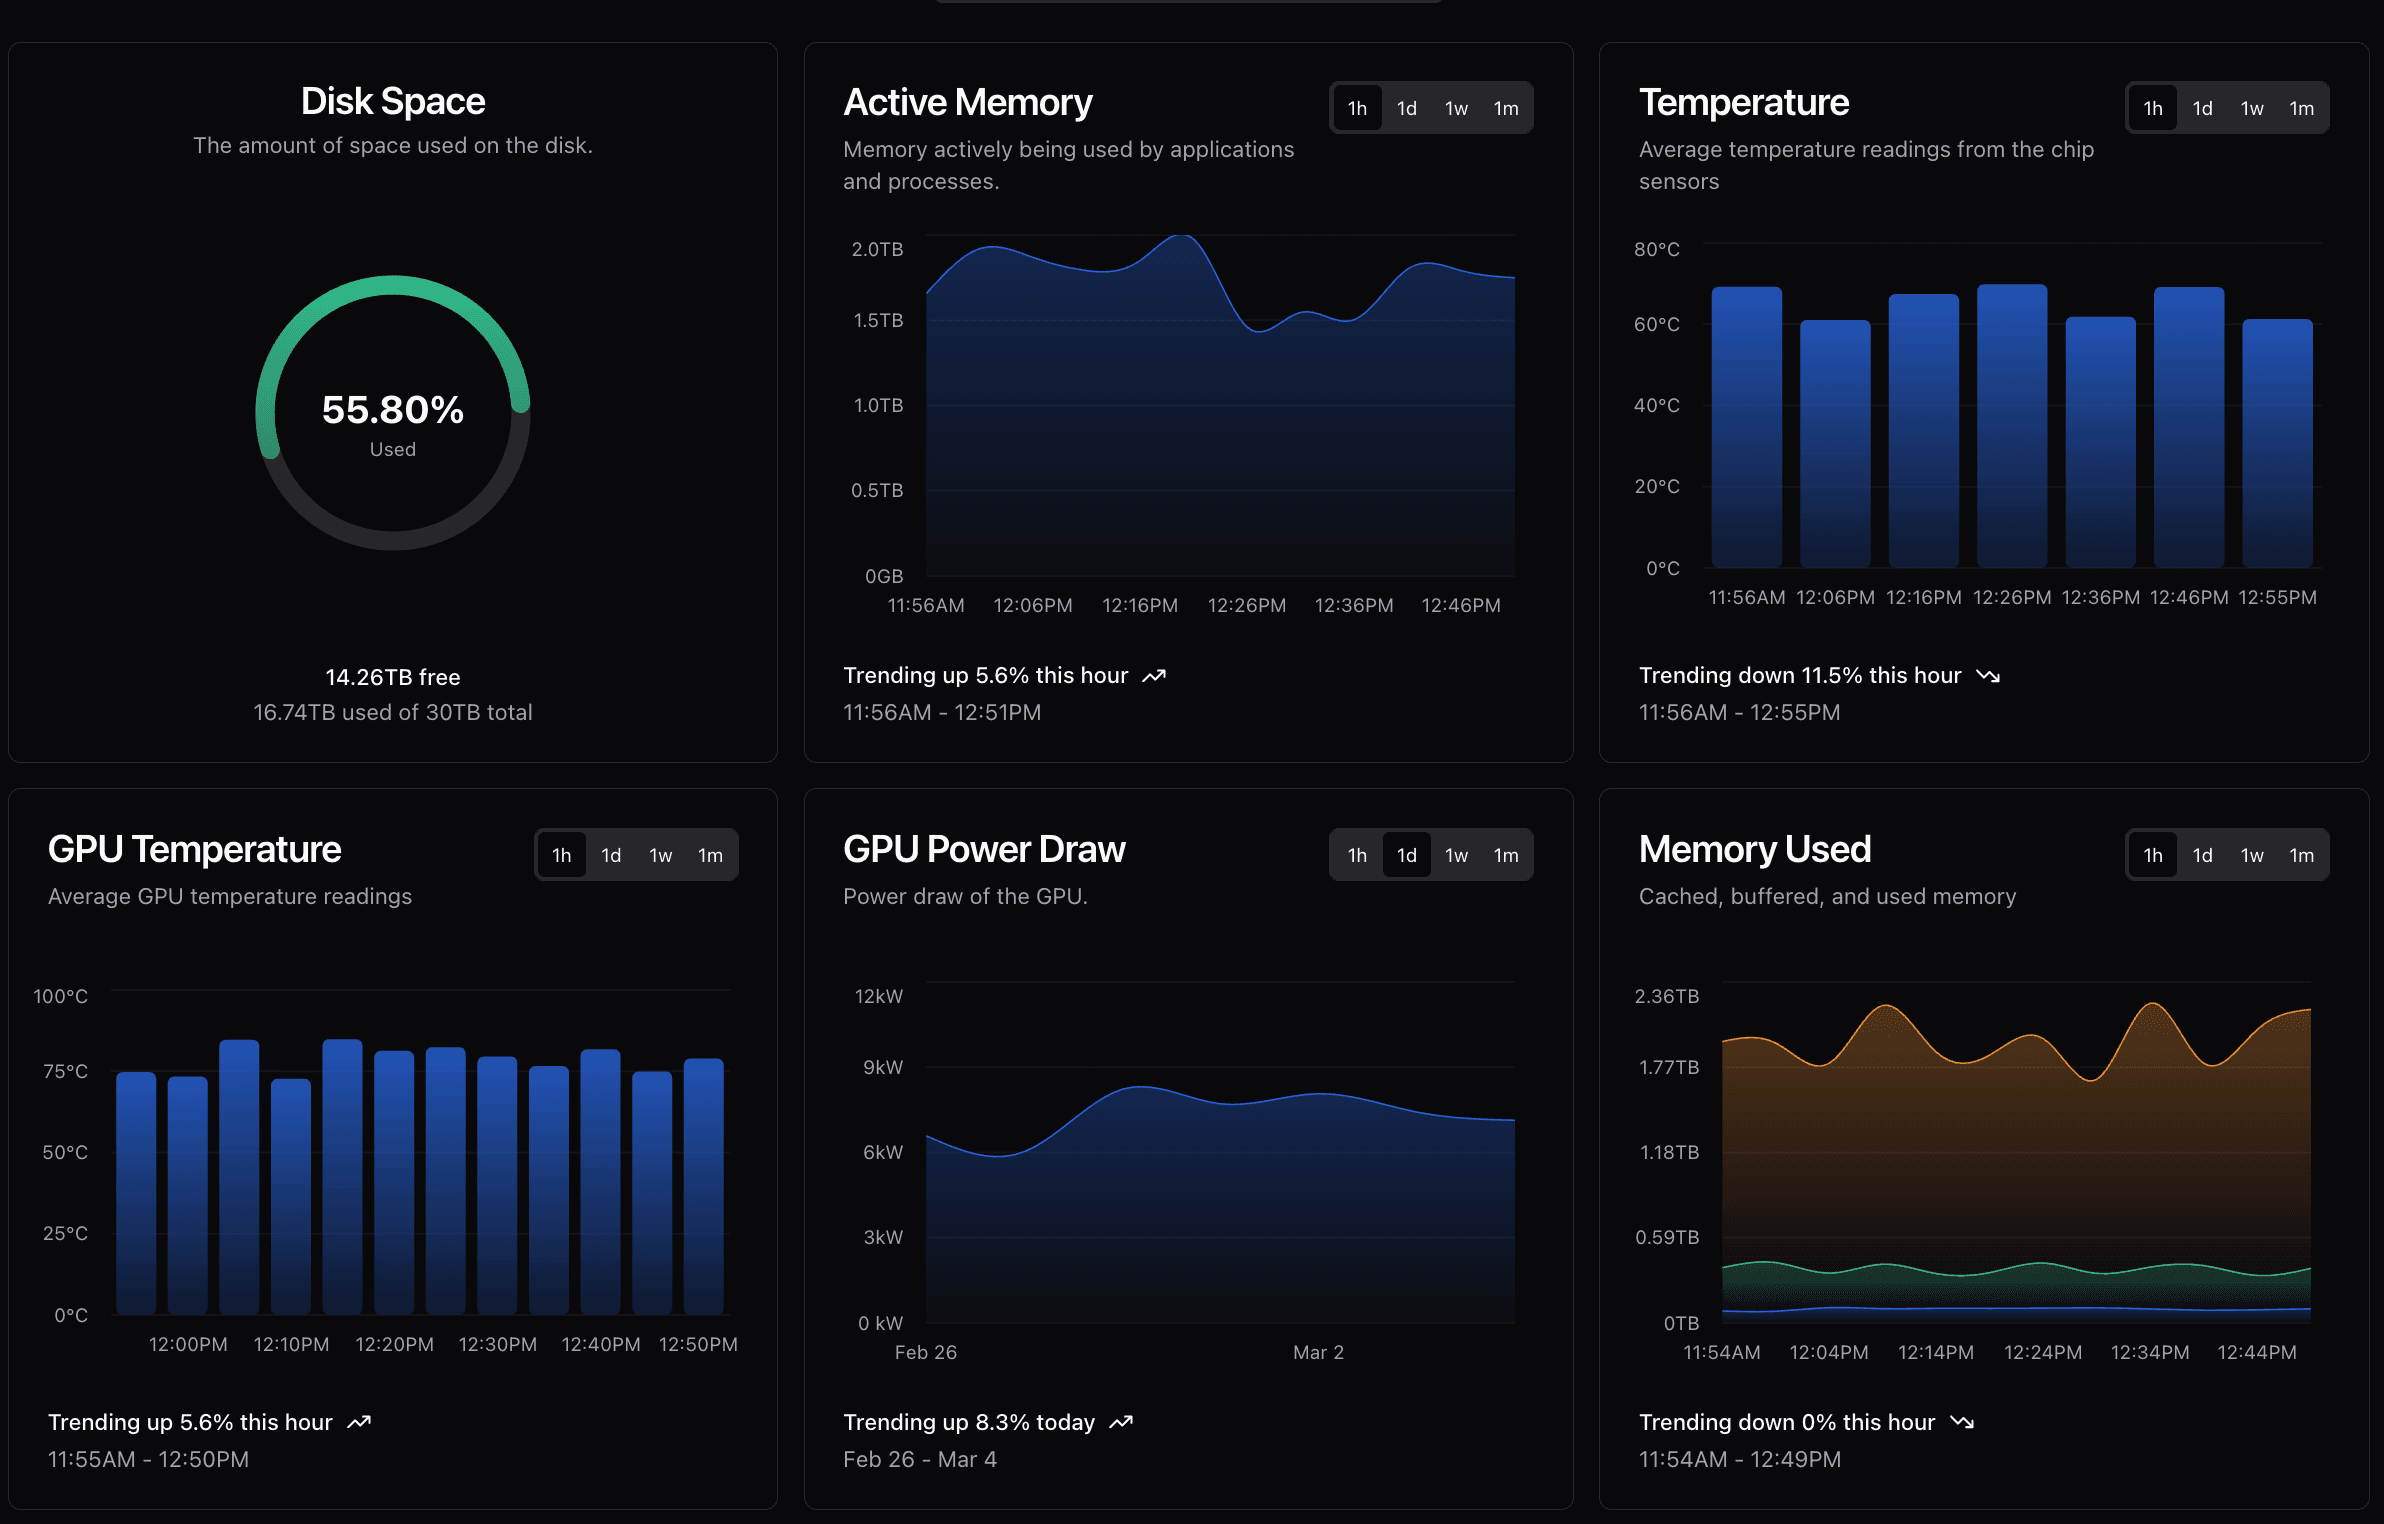Click the trending down arrow icon on Temperature card
Image resolution: width=2384 pixels, height=1524 pixels.
click(x=1990, y=675)
